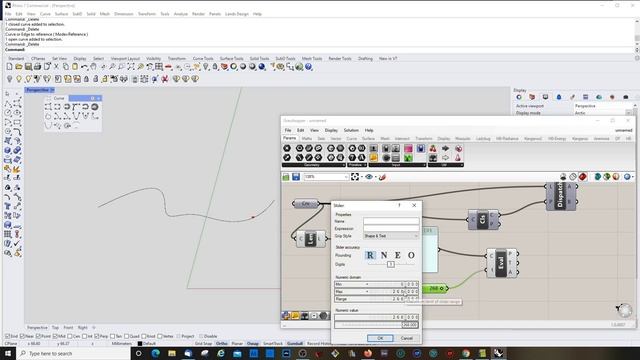
Task: Click the Windows Start button
Action: pos(8,353)
